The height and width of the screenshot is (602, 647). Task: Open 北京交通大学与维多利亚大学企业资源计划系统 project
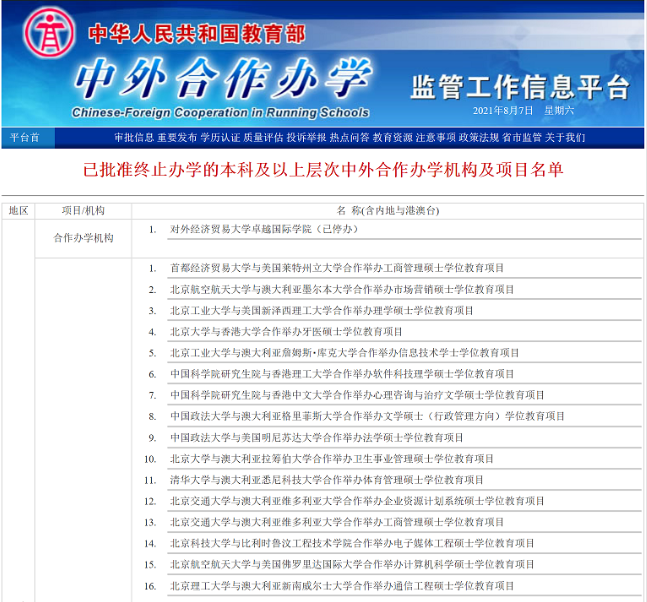pyautogui.click(x=357, y=501)
